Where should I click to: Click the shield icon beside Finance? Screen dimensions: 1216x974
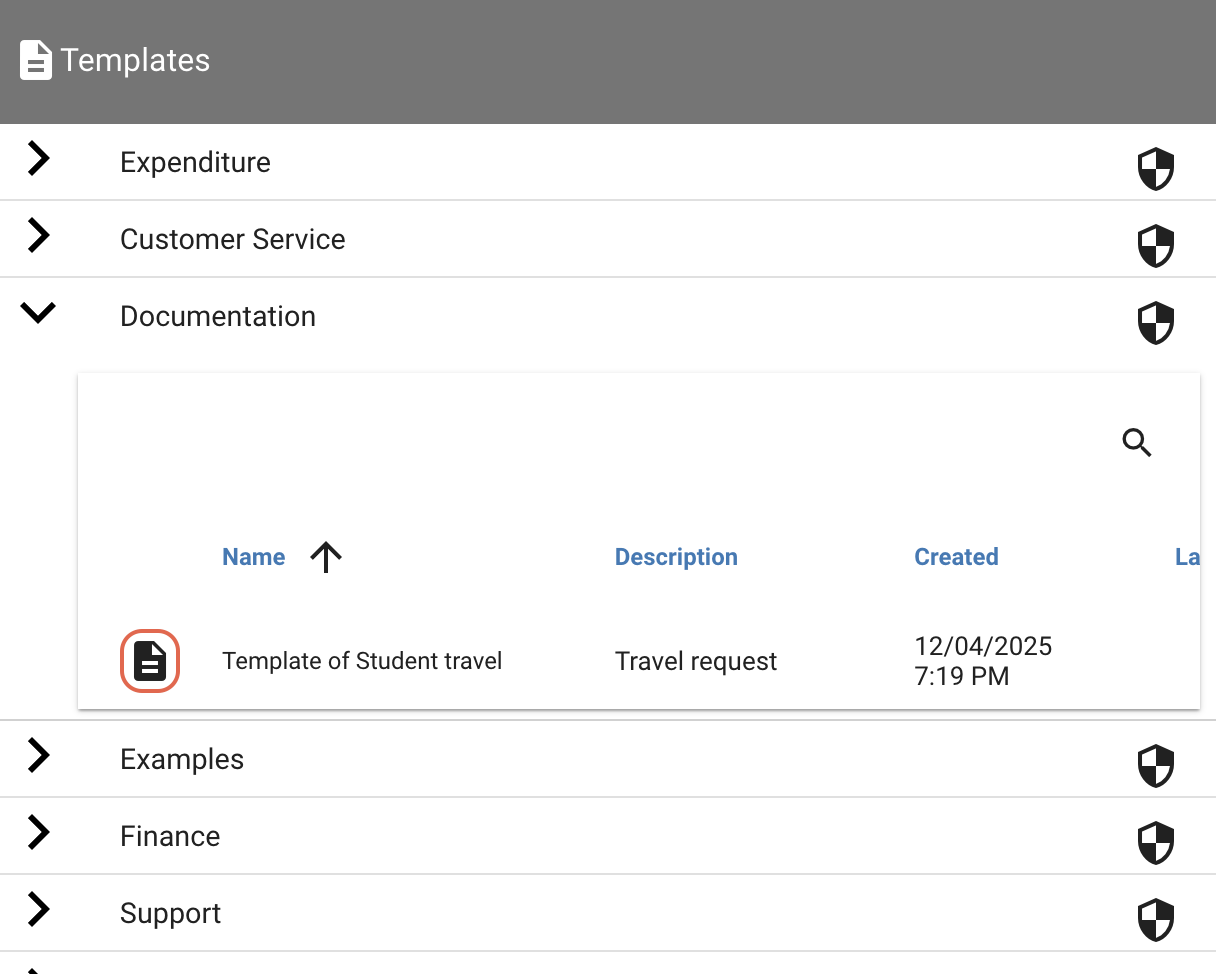[1155, 842]
